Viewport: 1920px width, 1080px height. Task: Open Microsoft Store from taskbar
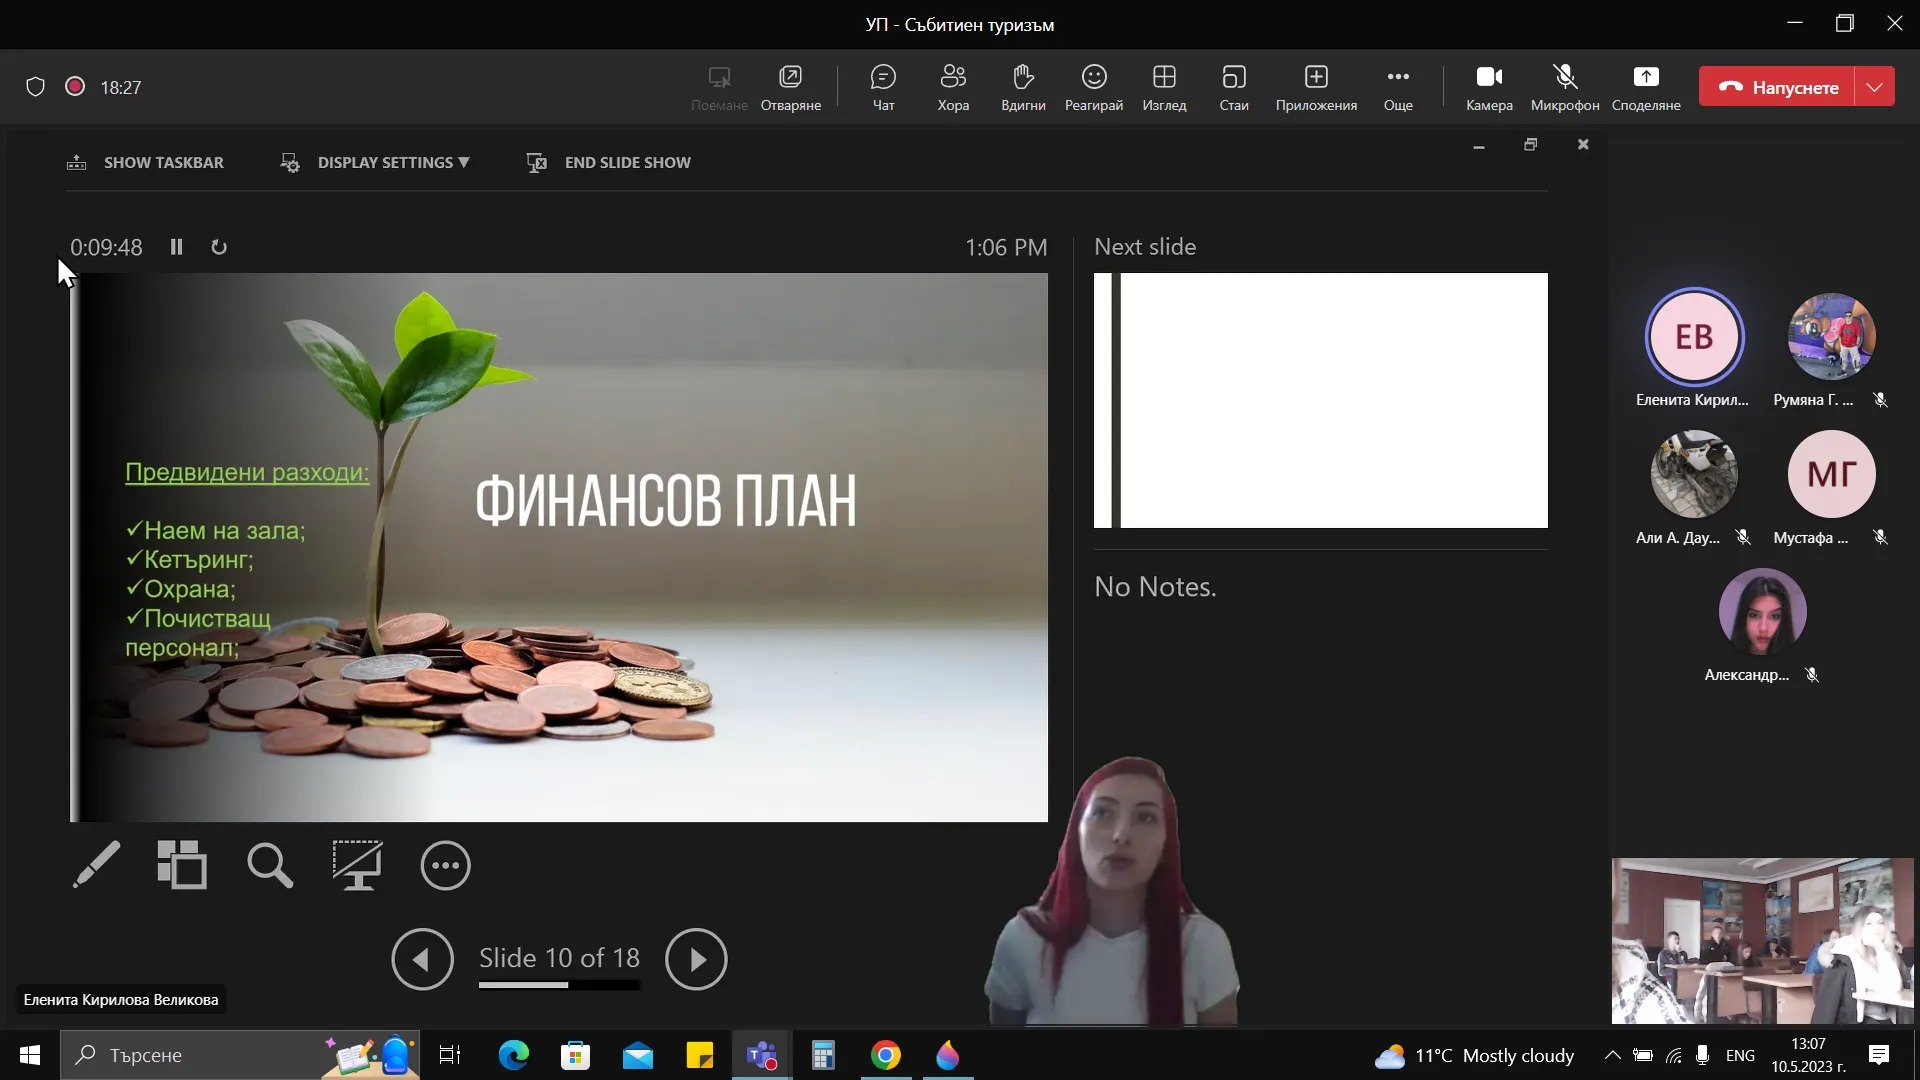pos(575,1055)
